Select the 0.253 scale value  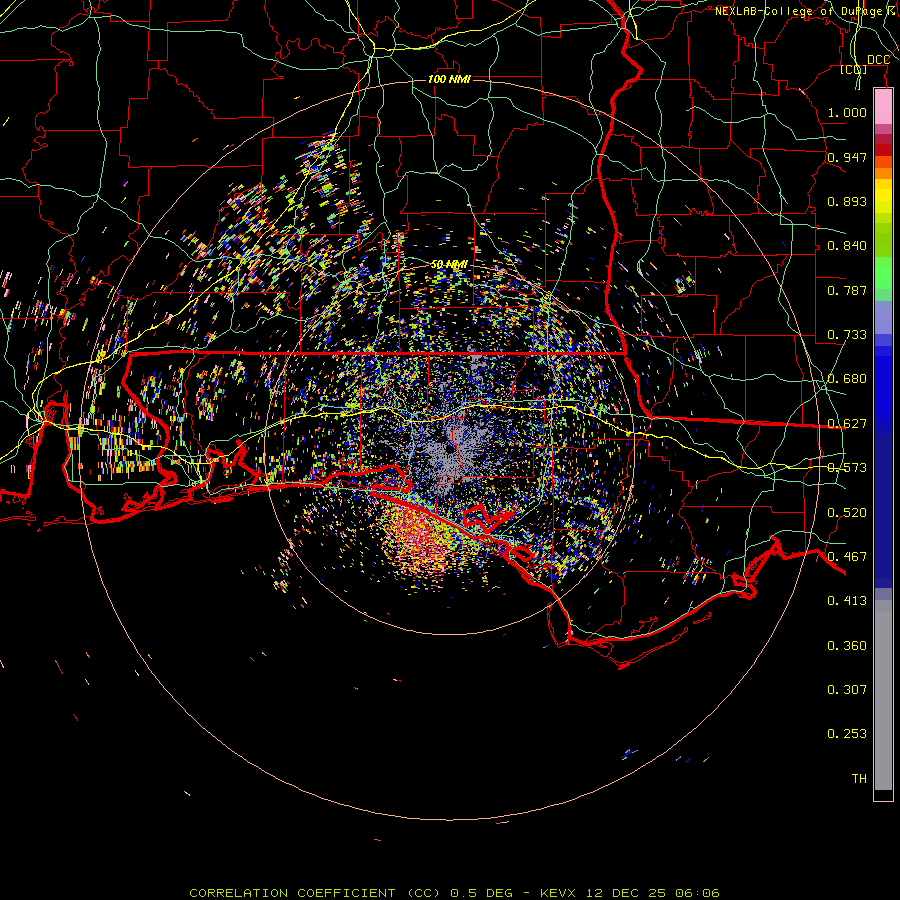coord(847,734)
